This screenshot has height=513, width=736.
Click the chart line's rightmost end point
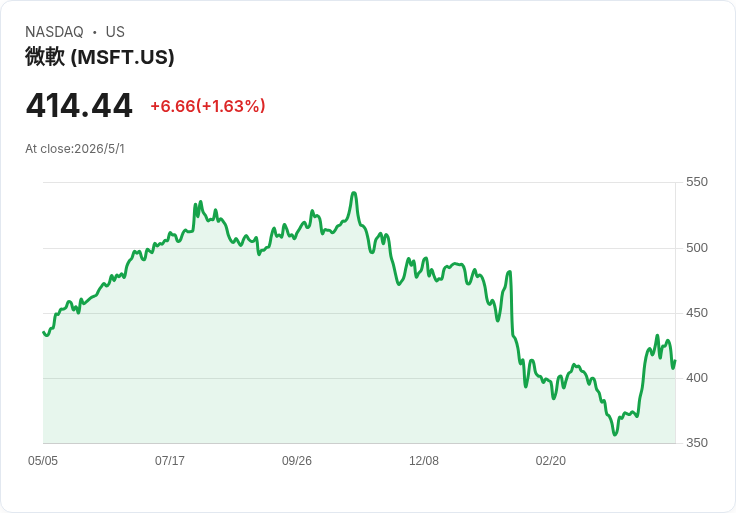675,361
